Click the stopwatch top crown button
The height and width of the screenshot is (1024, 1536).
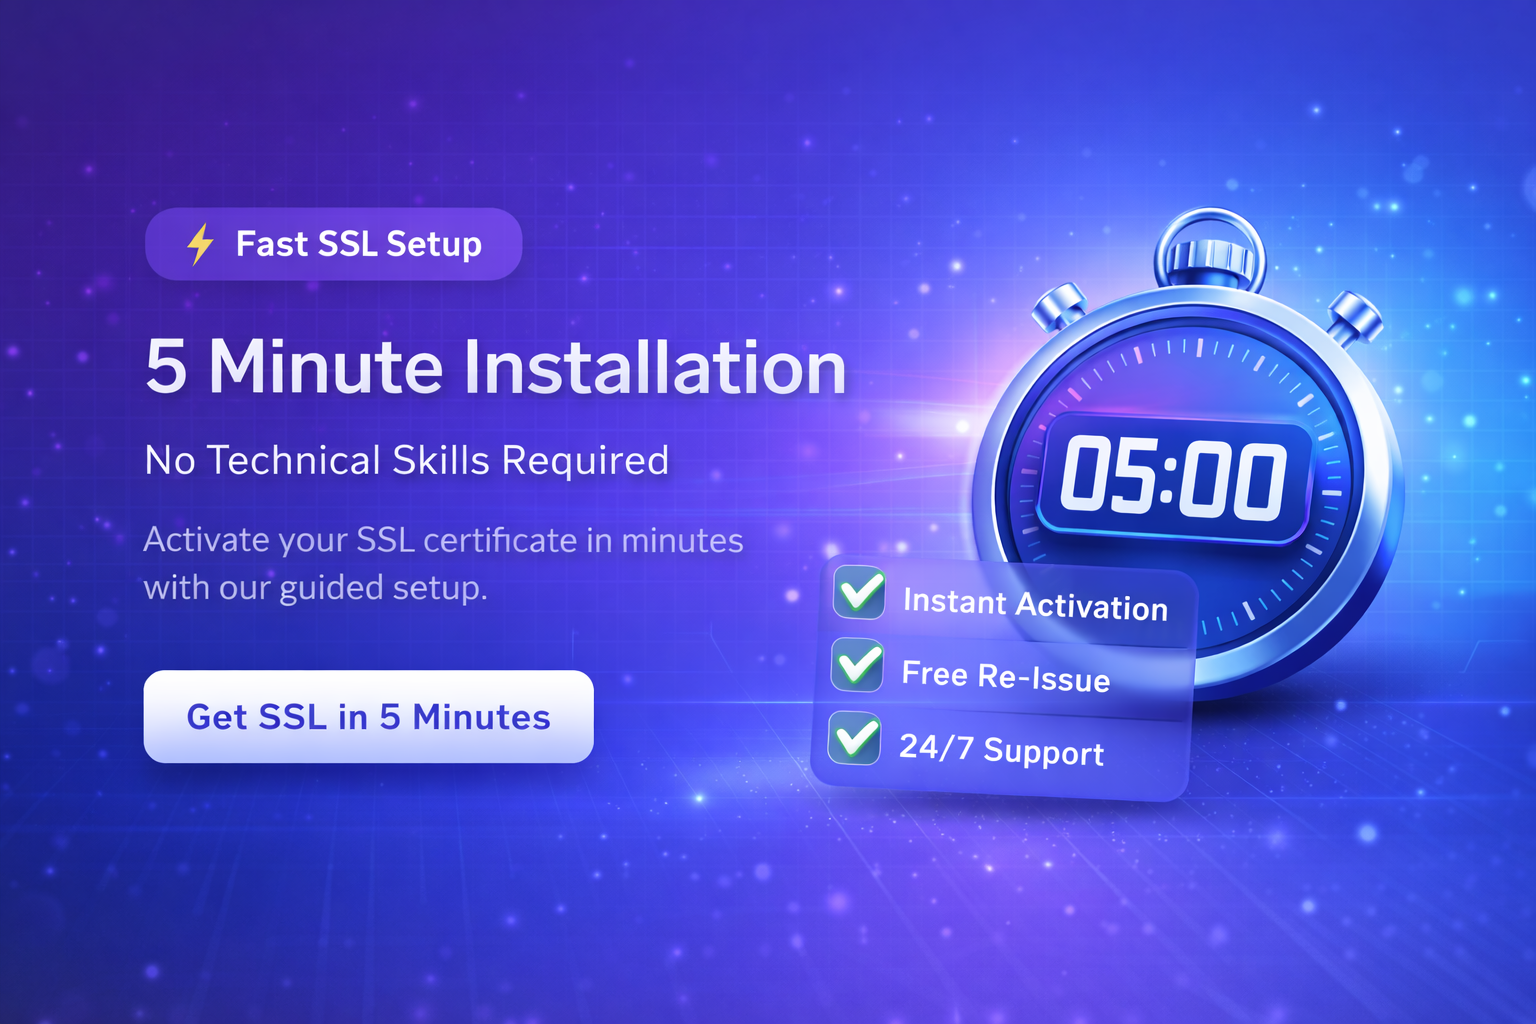pyautogui.click(x=1209, y=262)
